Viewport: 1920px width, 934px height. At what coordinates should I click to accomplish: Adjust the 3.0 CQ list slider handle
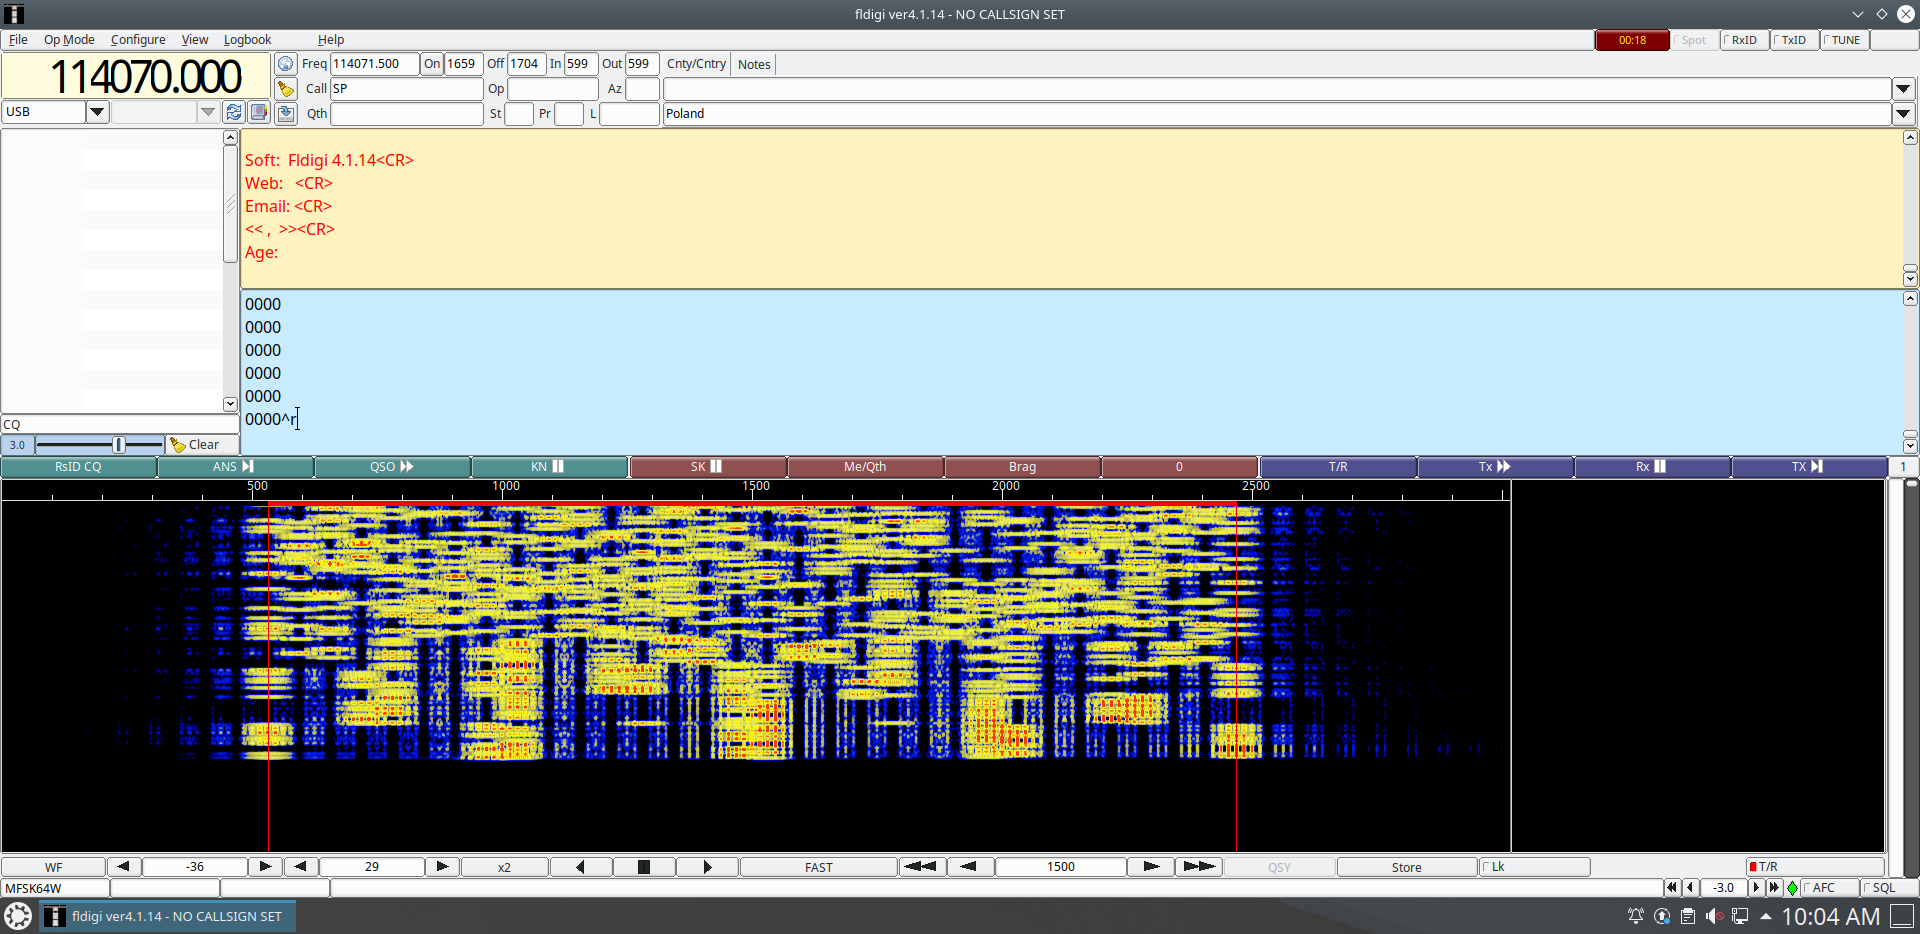(119, 445)
